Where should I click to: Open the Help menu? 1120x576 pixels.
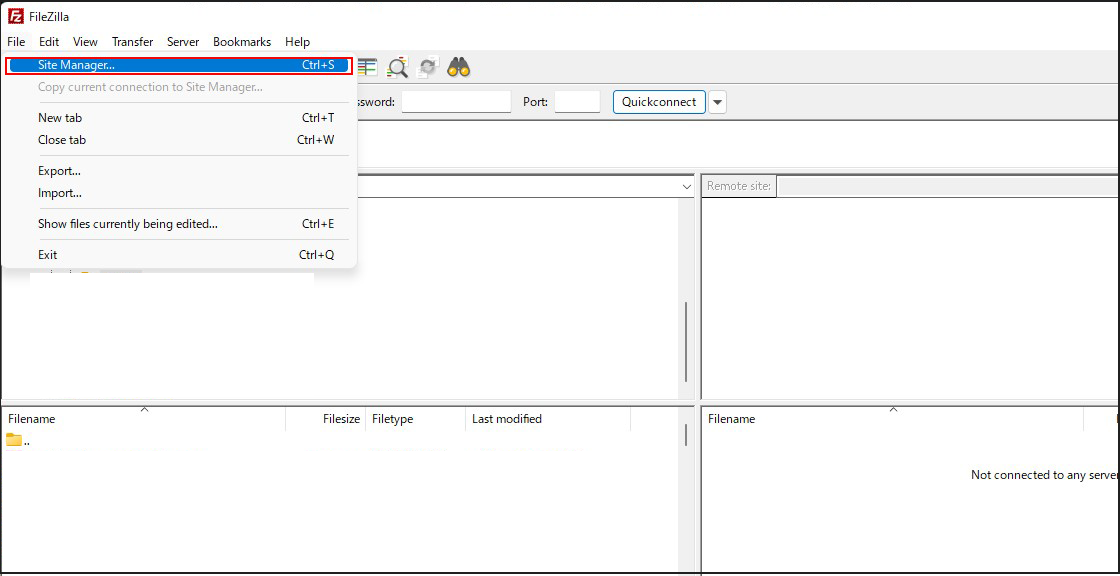[297, 42]
